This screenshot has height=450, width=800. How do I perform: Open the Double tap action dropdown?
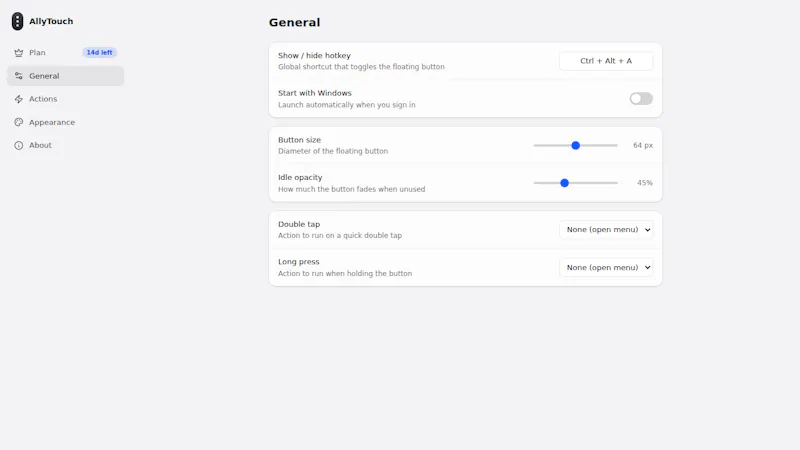pos(606,230)
